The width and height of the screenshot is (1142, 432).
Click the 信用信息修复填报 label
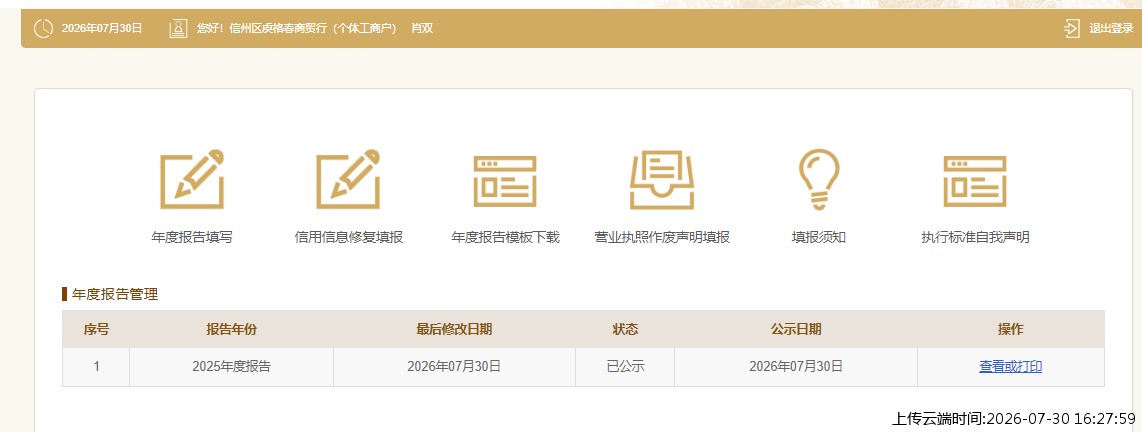[349, 237]
